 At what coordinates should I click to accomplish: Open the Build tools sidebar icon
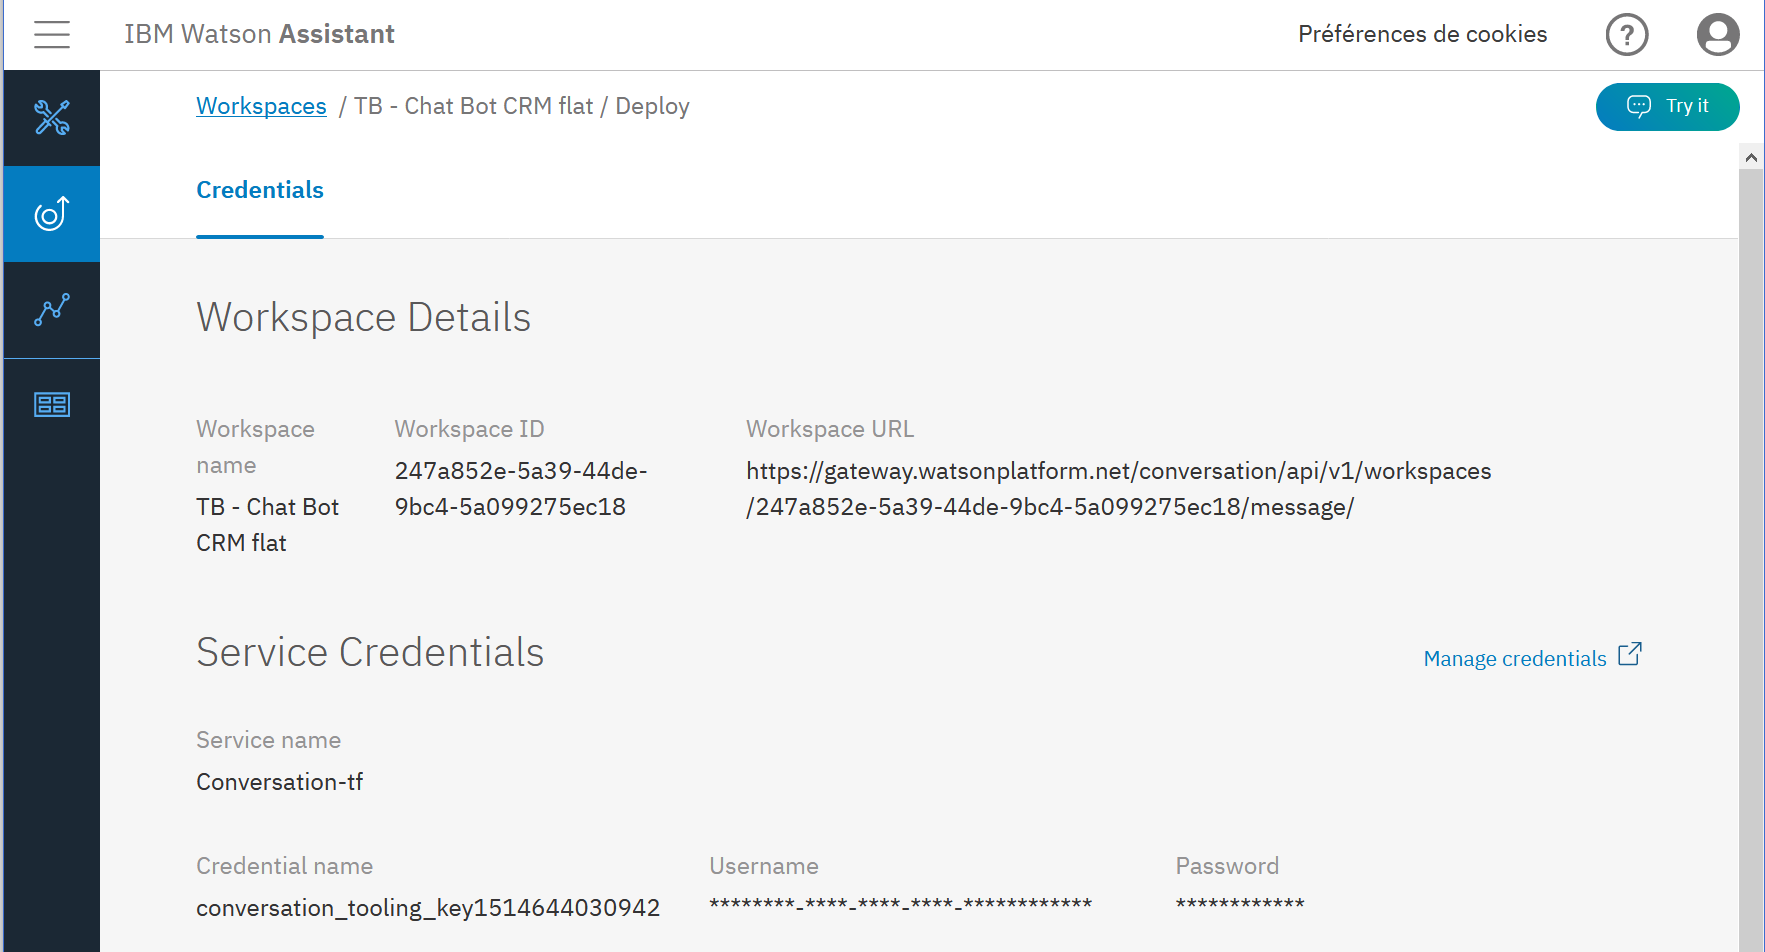coord(52,118)
